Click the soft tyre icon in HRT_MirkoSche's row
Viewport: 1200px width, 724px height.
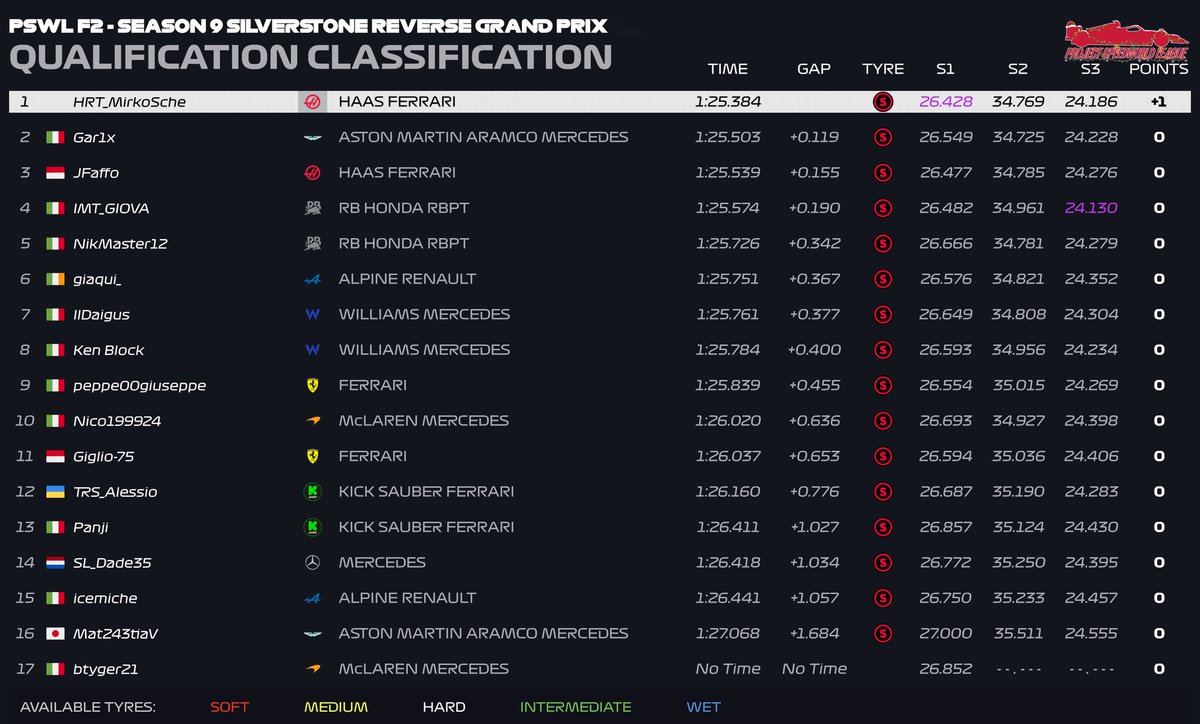882,102
